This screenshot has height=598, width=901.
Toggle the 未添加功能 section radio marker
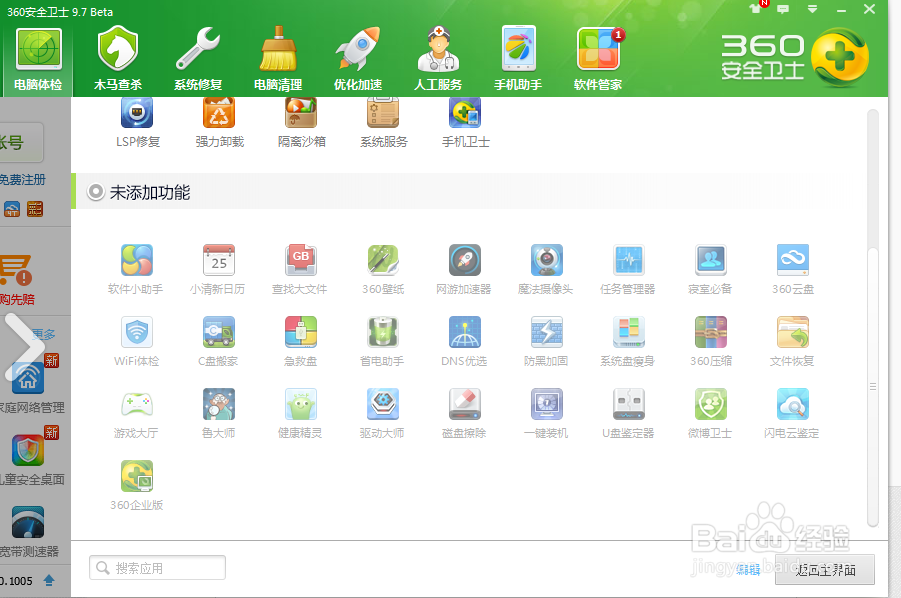(x=95, y=192)
